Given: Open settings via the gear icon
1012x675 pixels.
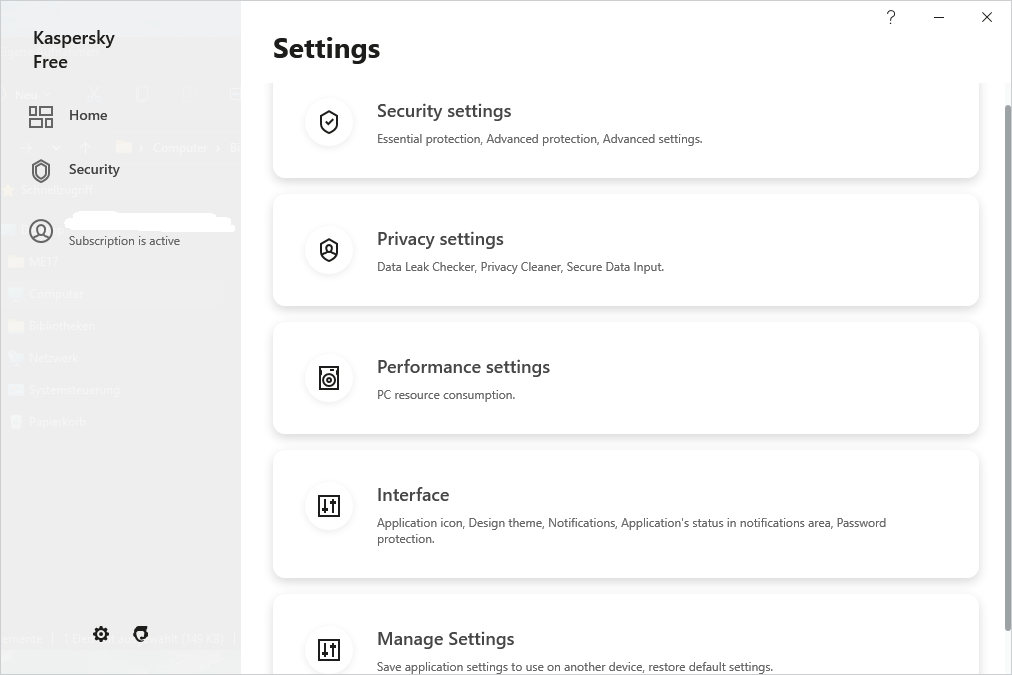Looking at the screenshot, I should [101, 634].
